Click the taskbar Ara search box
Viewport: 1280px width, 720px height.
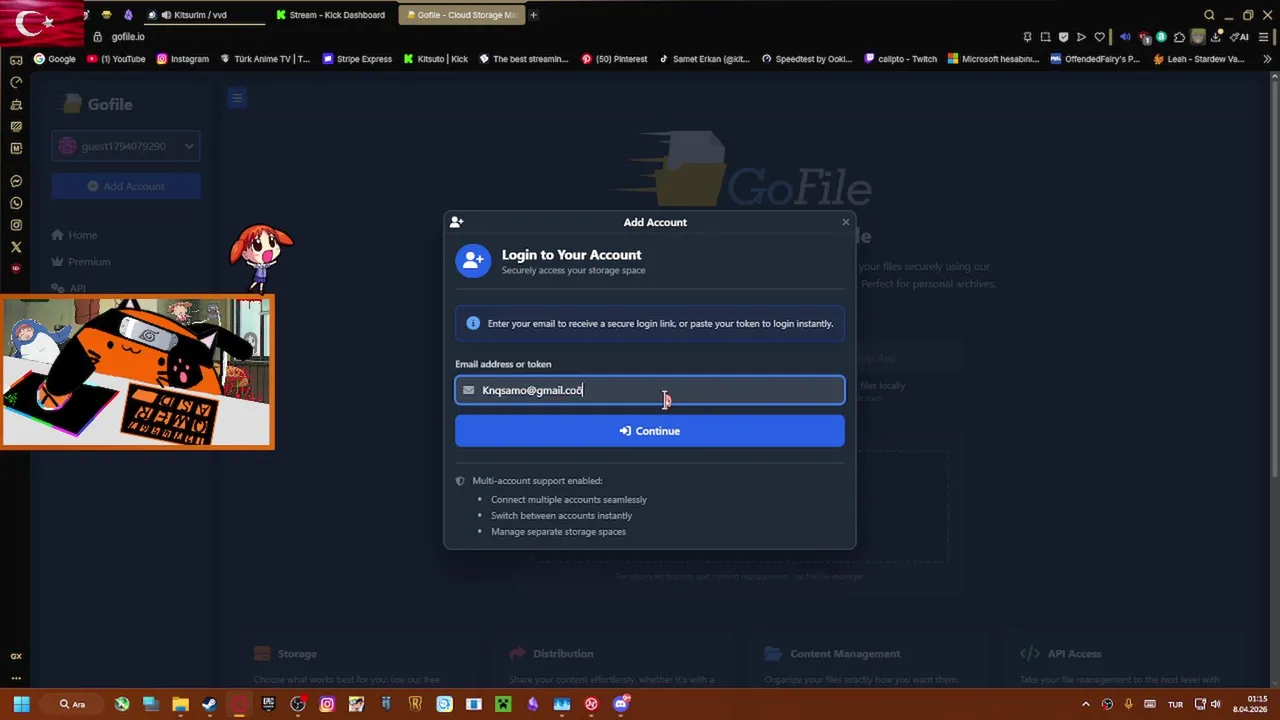[73, 704]
